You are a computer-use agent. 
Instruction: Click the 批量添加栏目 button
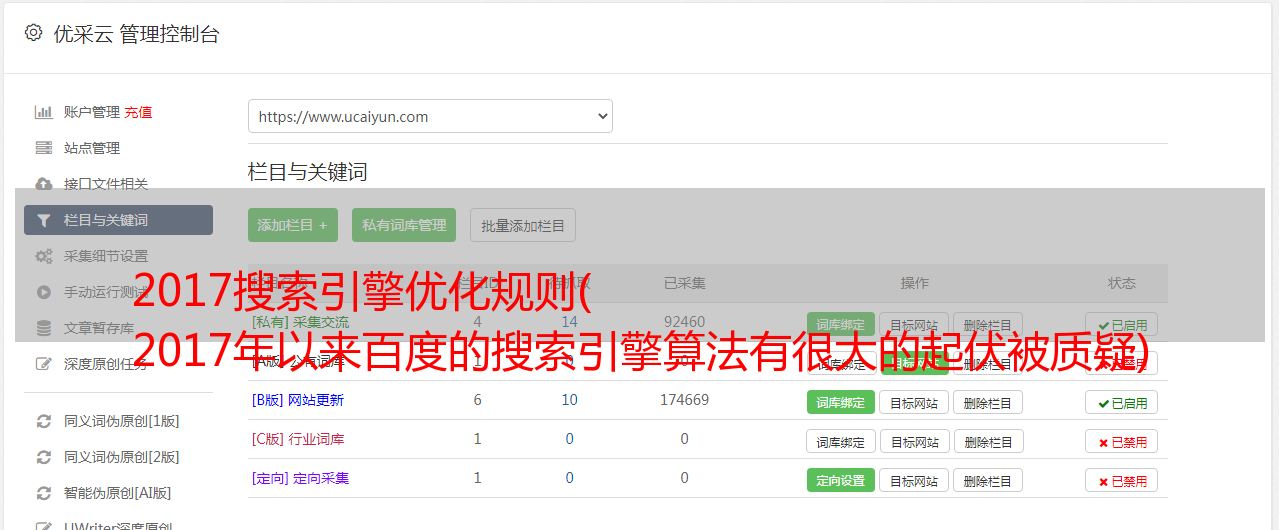(523, 225)
